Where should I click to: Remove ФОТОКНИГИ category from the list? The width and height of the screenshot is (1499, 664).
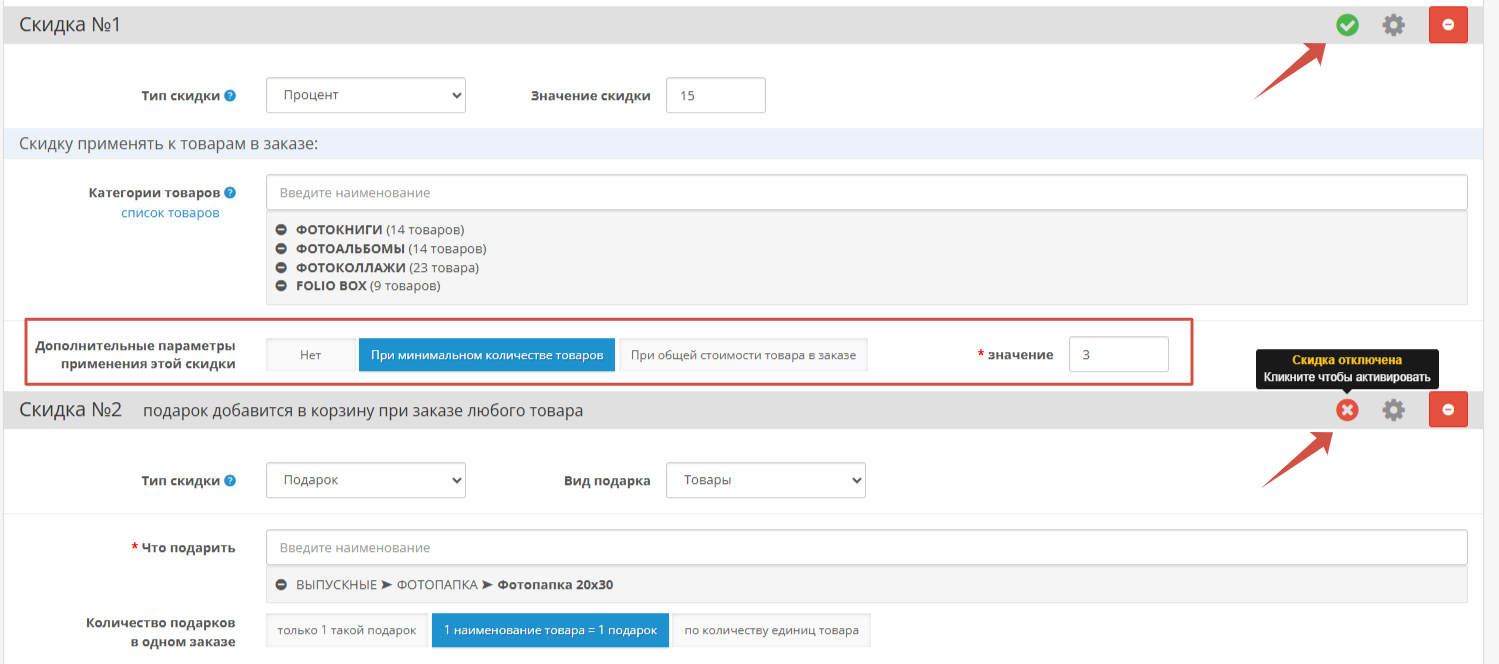[282, 230]
